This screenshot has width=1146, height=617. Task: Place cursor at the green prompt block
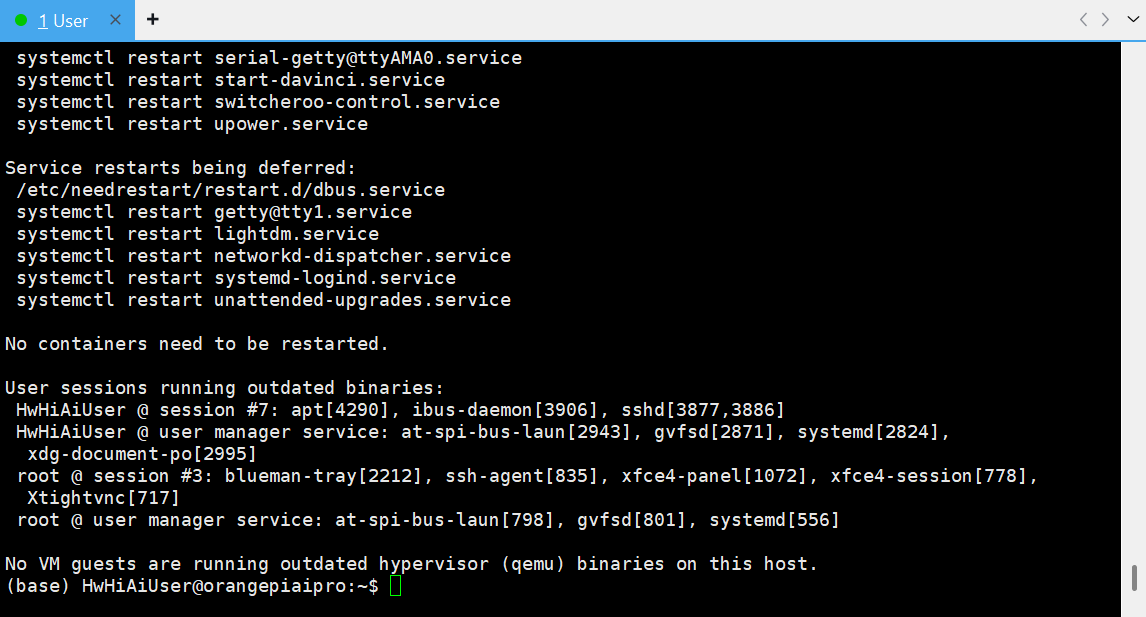[395, 586]
